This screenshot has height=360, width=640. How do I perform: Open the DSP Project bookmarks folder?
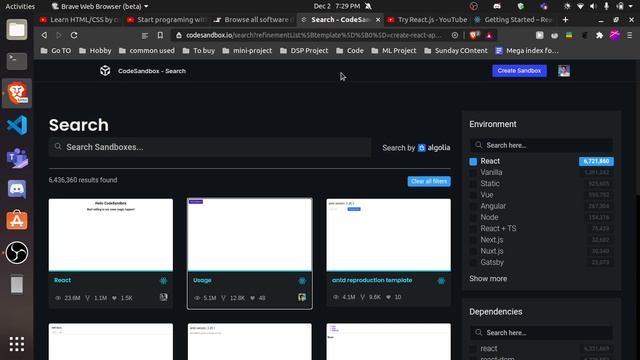(x=304, y=51)
